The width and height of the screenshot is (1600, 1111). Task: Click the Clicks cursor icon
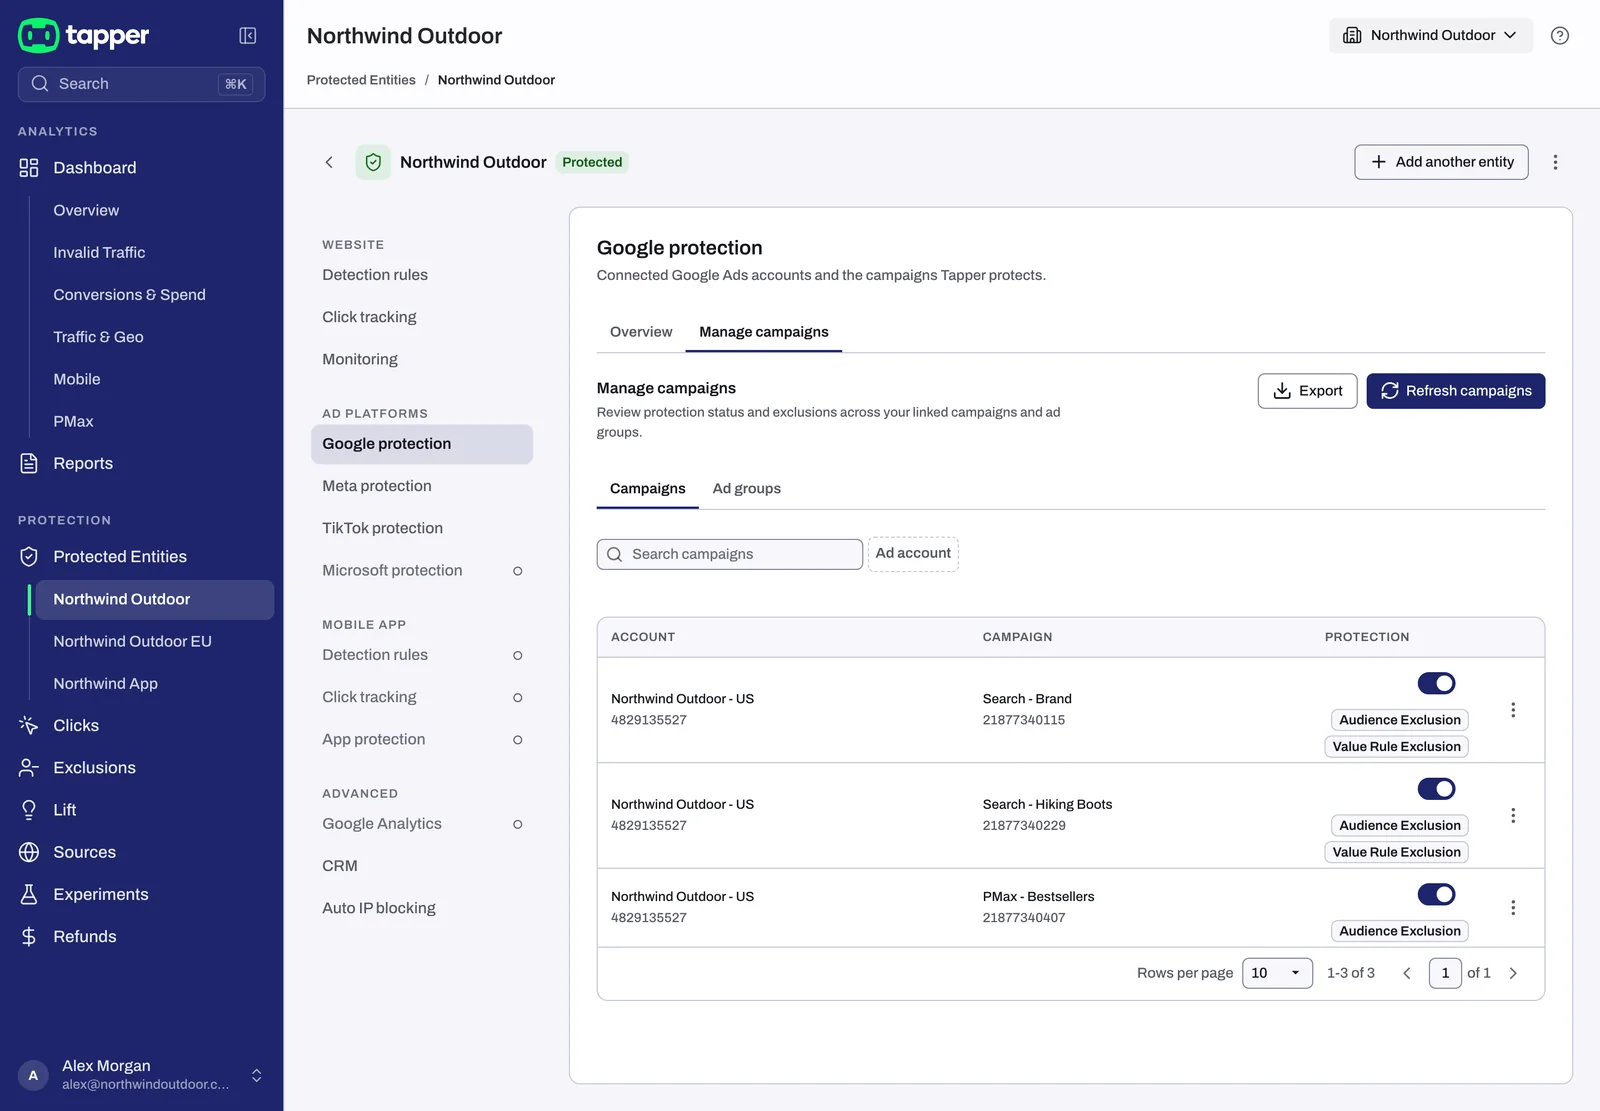coord(29,726)
